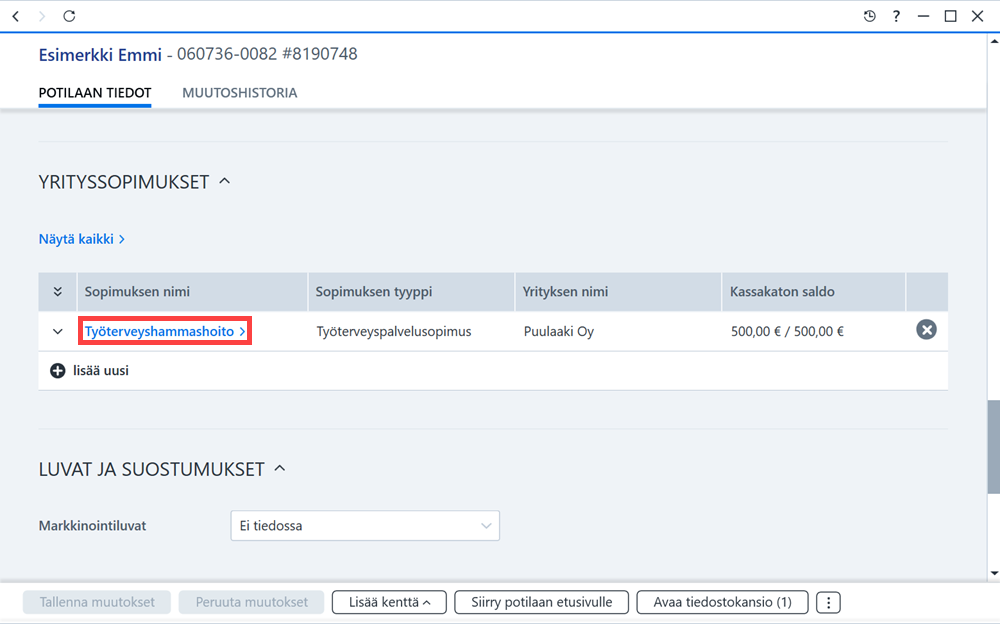Select the POTILAAN TIEDOT tab
The width and height of the screenshot is (1000, 624).
pyautogui.click(x=95, y=93)
